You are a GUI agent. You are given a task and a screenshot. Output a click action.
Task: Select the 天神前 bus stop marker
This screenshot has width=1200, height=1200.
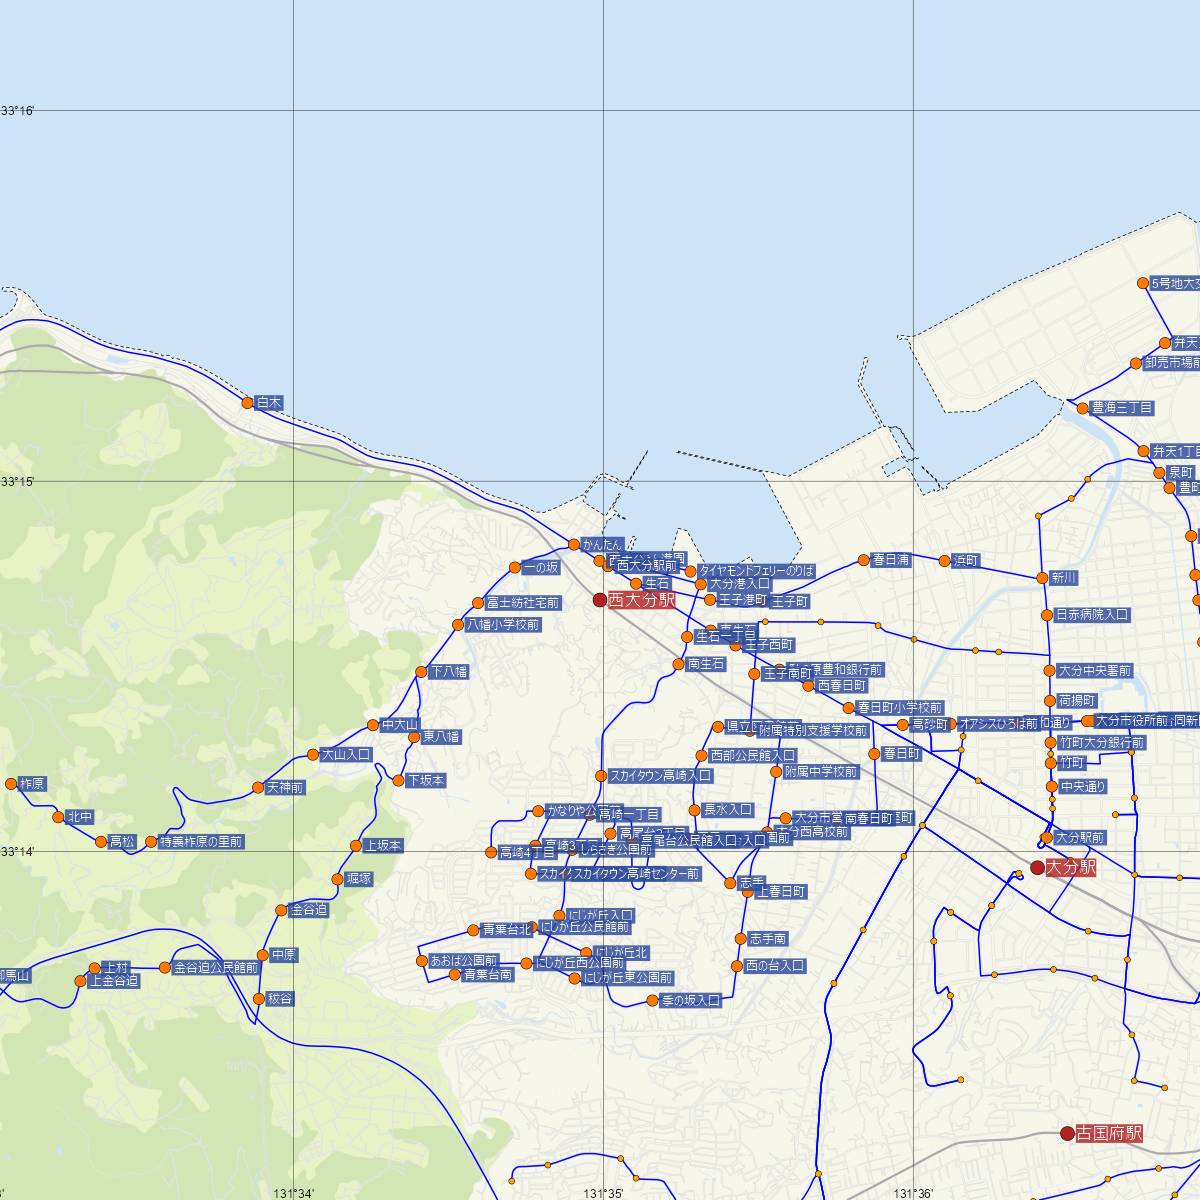tap(258, 788)
